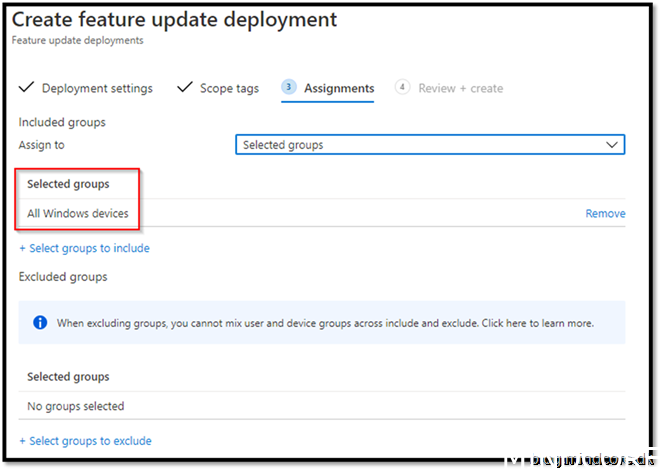Click the step 4 circle icon
The height and width of the screenshot is (470, 661).
click(x=402, y=88)
